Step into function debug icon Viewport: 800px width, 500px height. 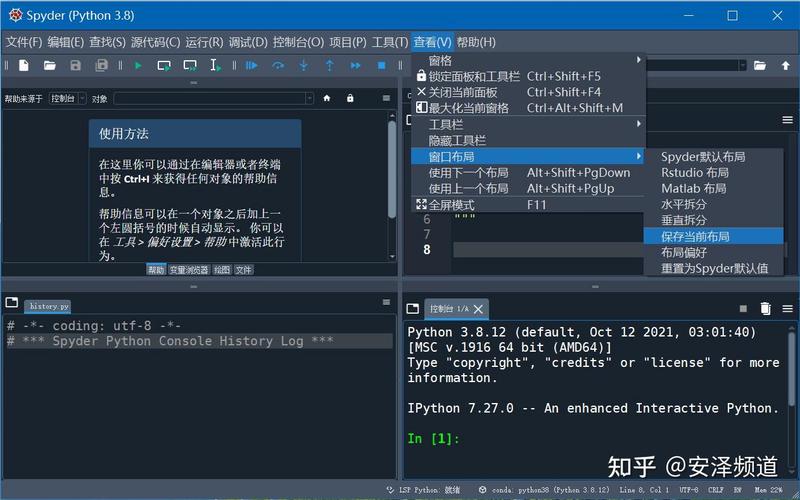pyautogui.click(x=304, y=65)
